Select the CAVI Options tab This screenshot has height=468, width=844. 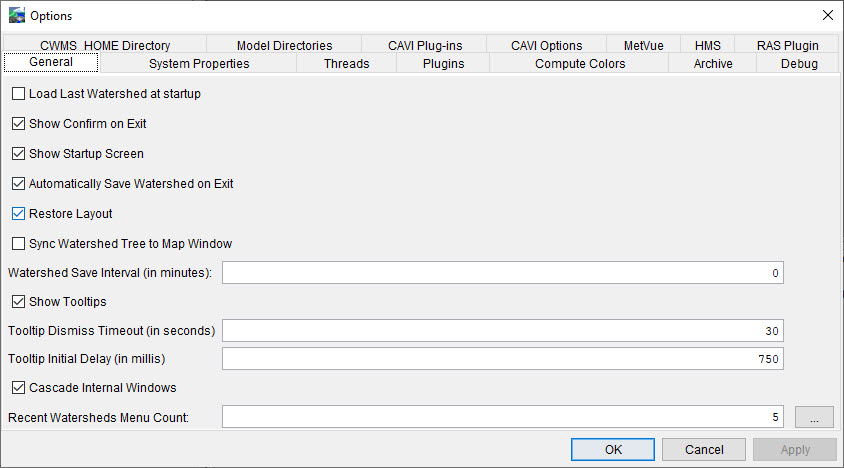click(546, 45)
